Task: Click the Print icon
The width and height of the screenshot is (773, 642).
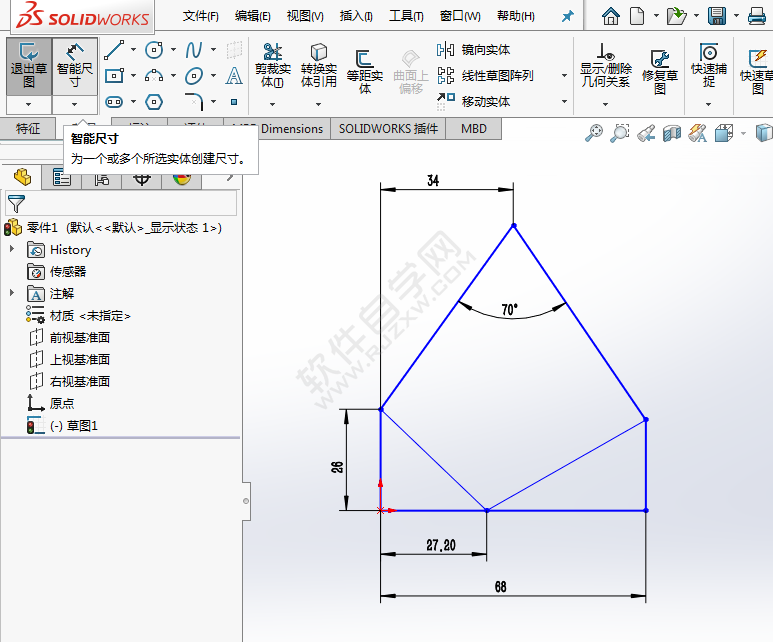Action: (x=757, y=16)
